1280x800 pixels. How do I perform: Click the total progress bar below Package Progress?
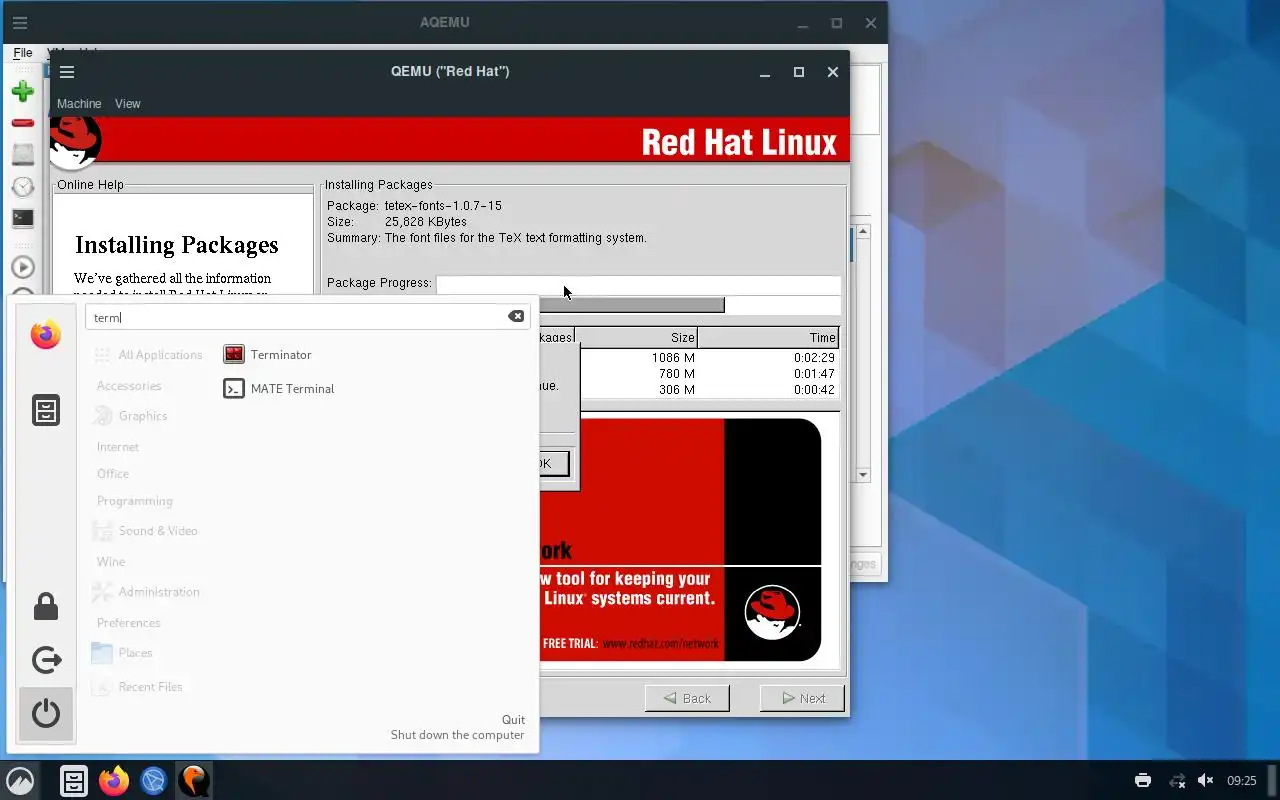690,305
